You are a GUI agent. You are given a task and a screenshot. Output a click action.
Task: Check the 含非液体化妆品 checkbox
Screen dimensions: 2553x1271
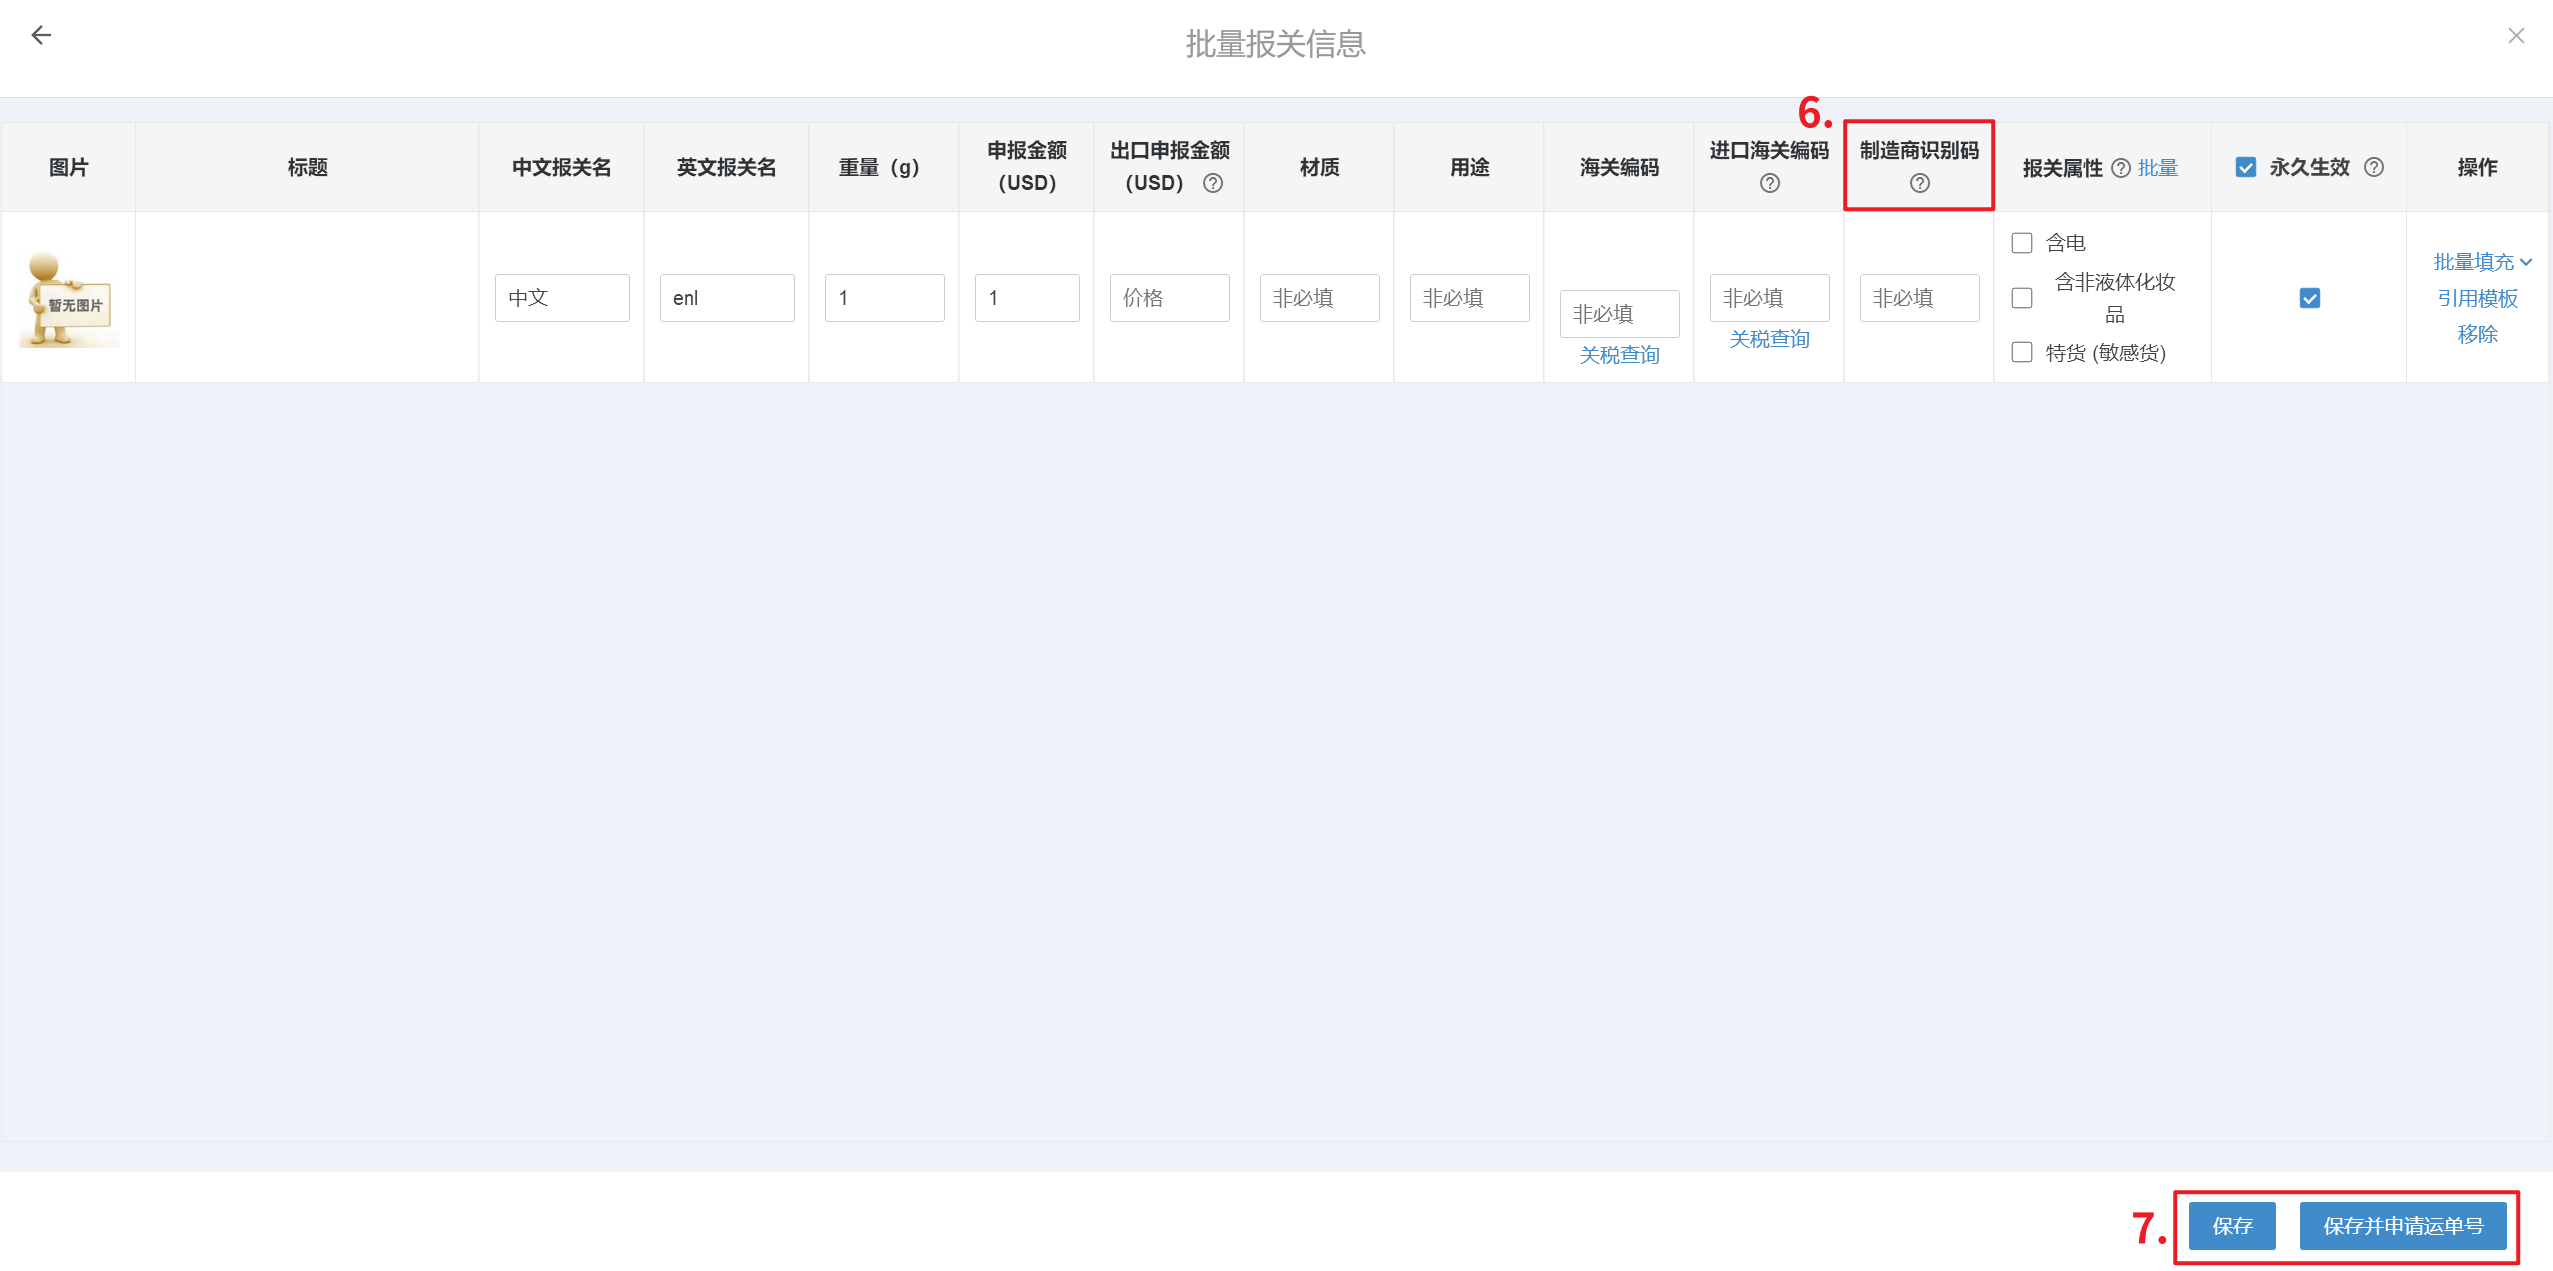pyautogui.click(x=2022, y=298)
